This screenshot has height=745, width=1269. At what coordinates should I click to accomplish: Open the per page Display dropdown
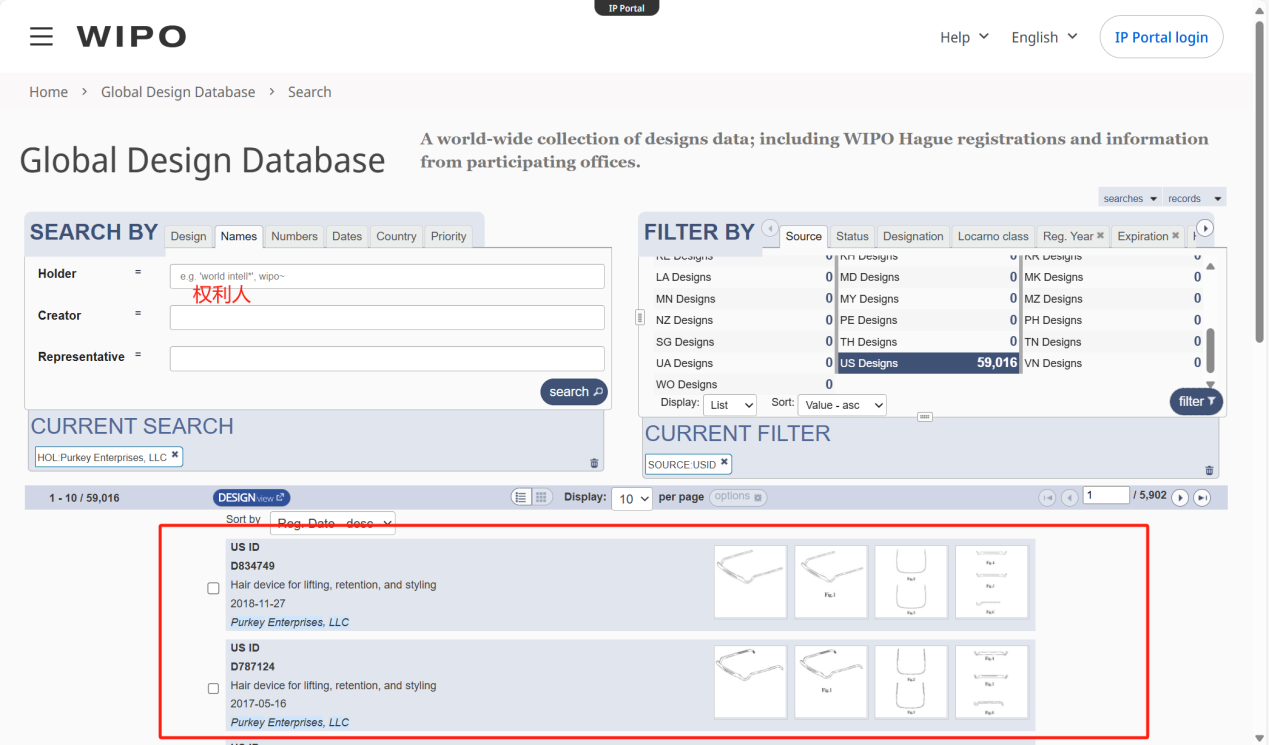tap(631, 498)
